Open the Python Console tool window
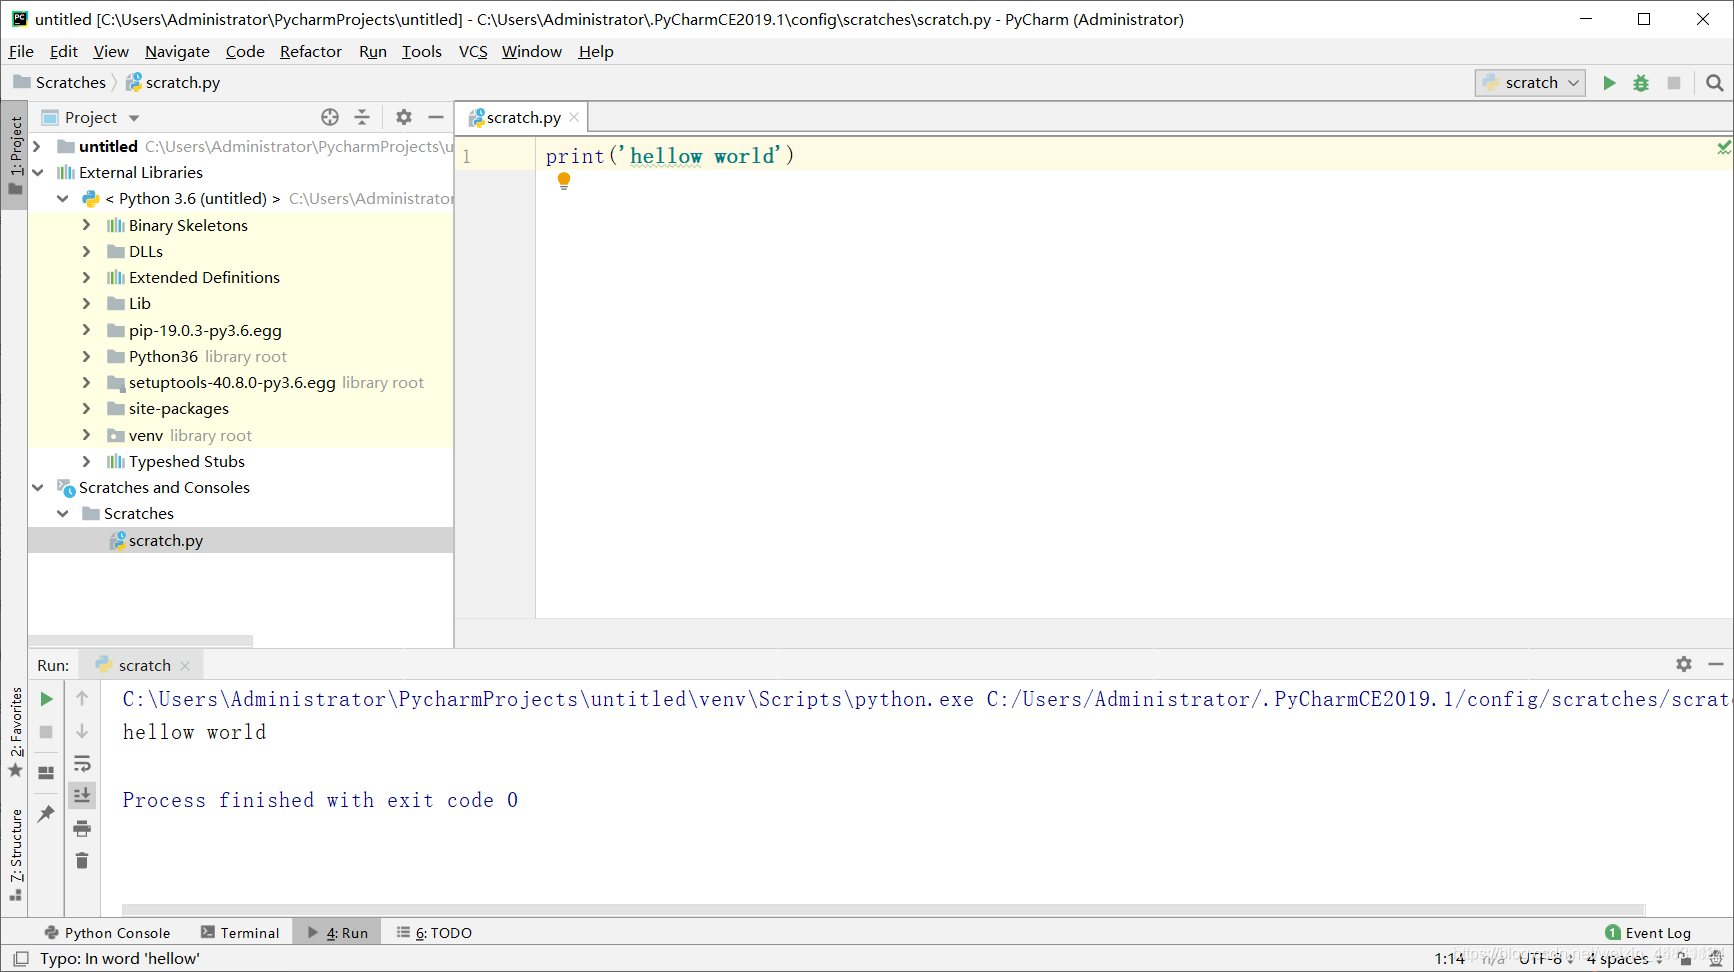The image size is (1734, 972). (x=107, y=932)
